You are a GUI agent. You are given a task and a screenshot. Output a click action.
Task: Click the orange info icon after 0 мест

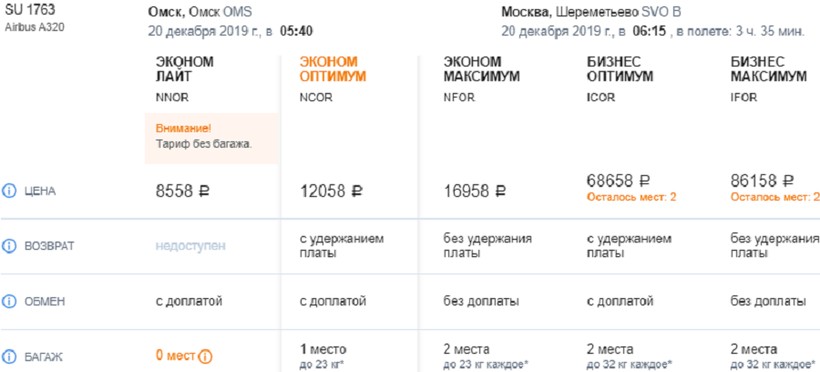click(206, 357)
